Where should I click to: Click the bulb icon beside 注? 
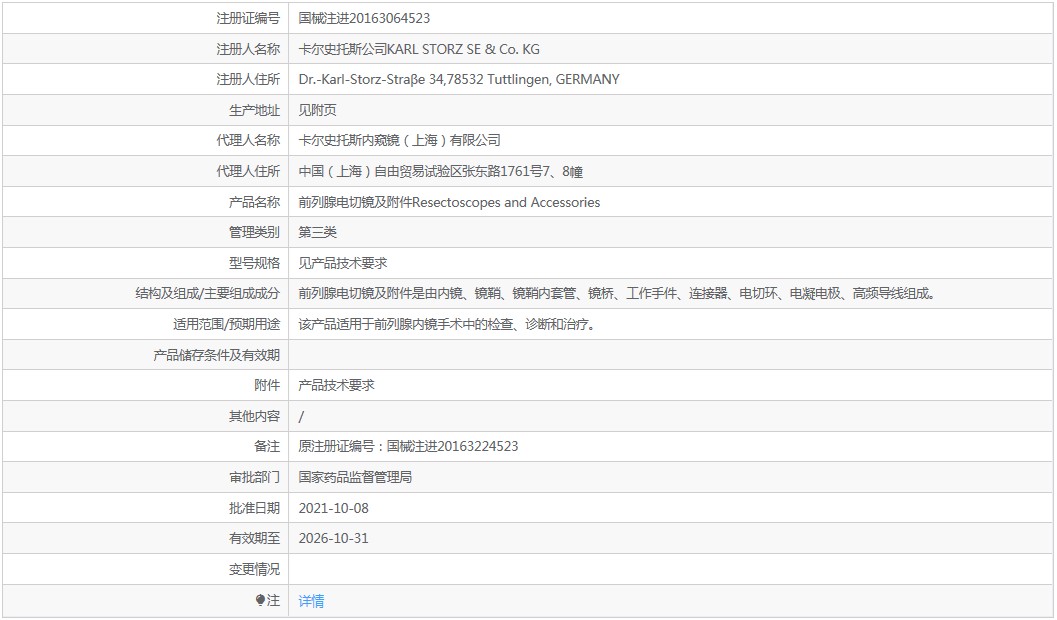click(x=260, y=600)
